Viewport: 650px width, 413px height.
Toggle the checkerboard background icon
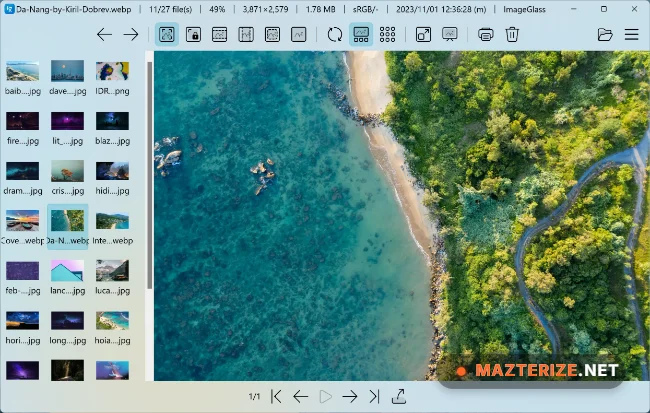coord(387,34)
